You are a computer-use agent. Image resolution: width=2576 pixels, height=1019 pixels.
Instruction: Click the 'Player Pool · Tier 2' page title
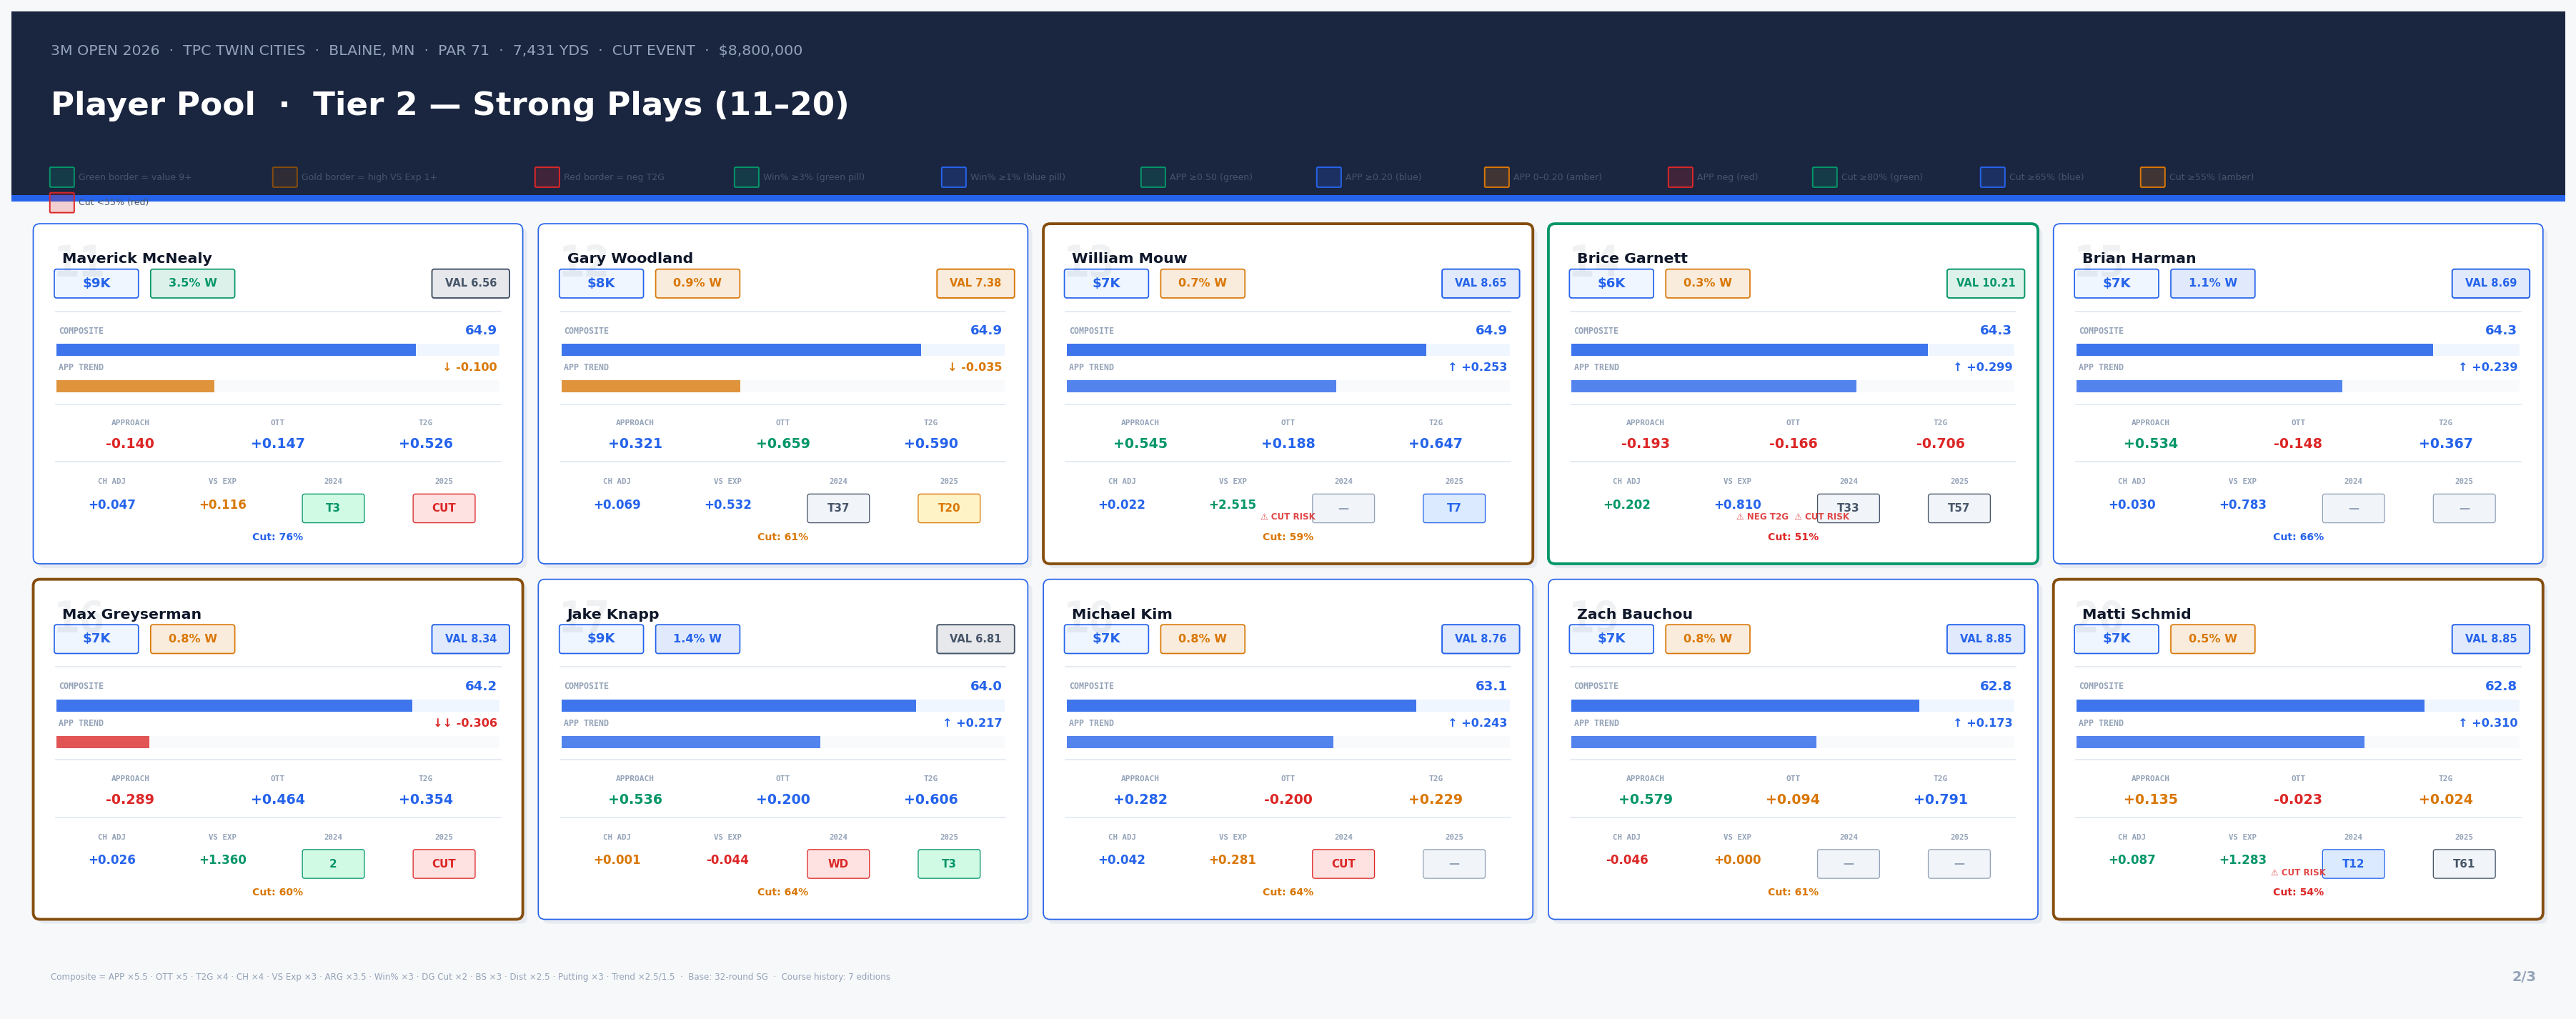point(450,104)
